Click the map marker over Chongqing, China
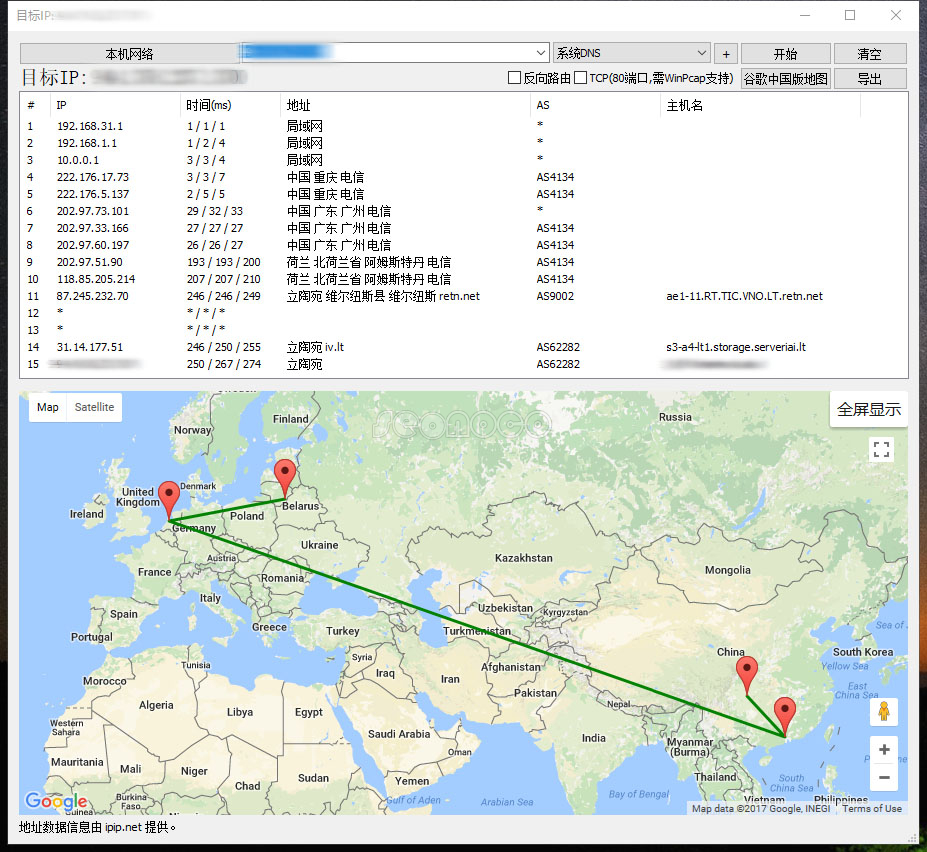 coord(746,671)
